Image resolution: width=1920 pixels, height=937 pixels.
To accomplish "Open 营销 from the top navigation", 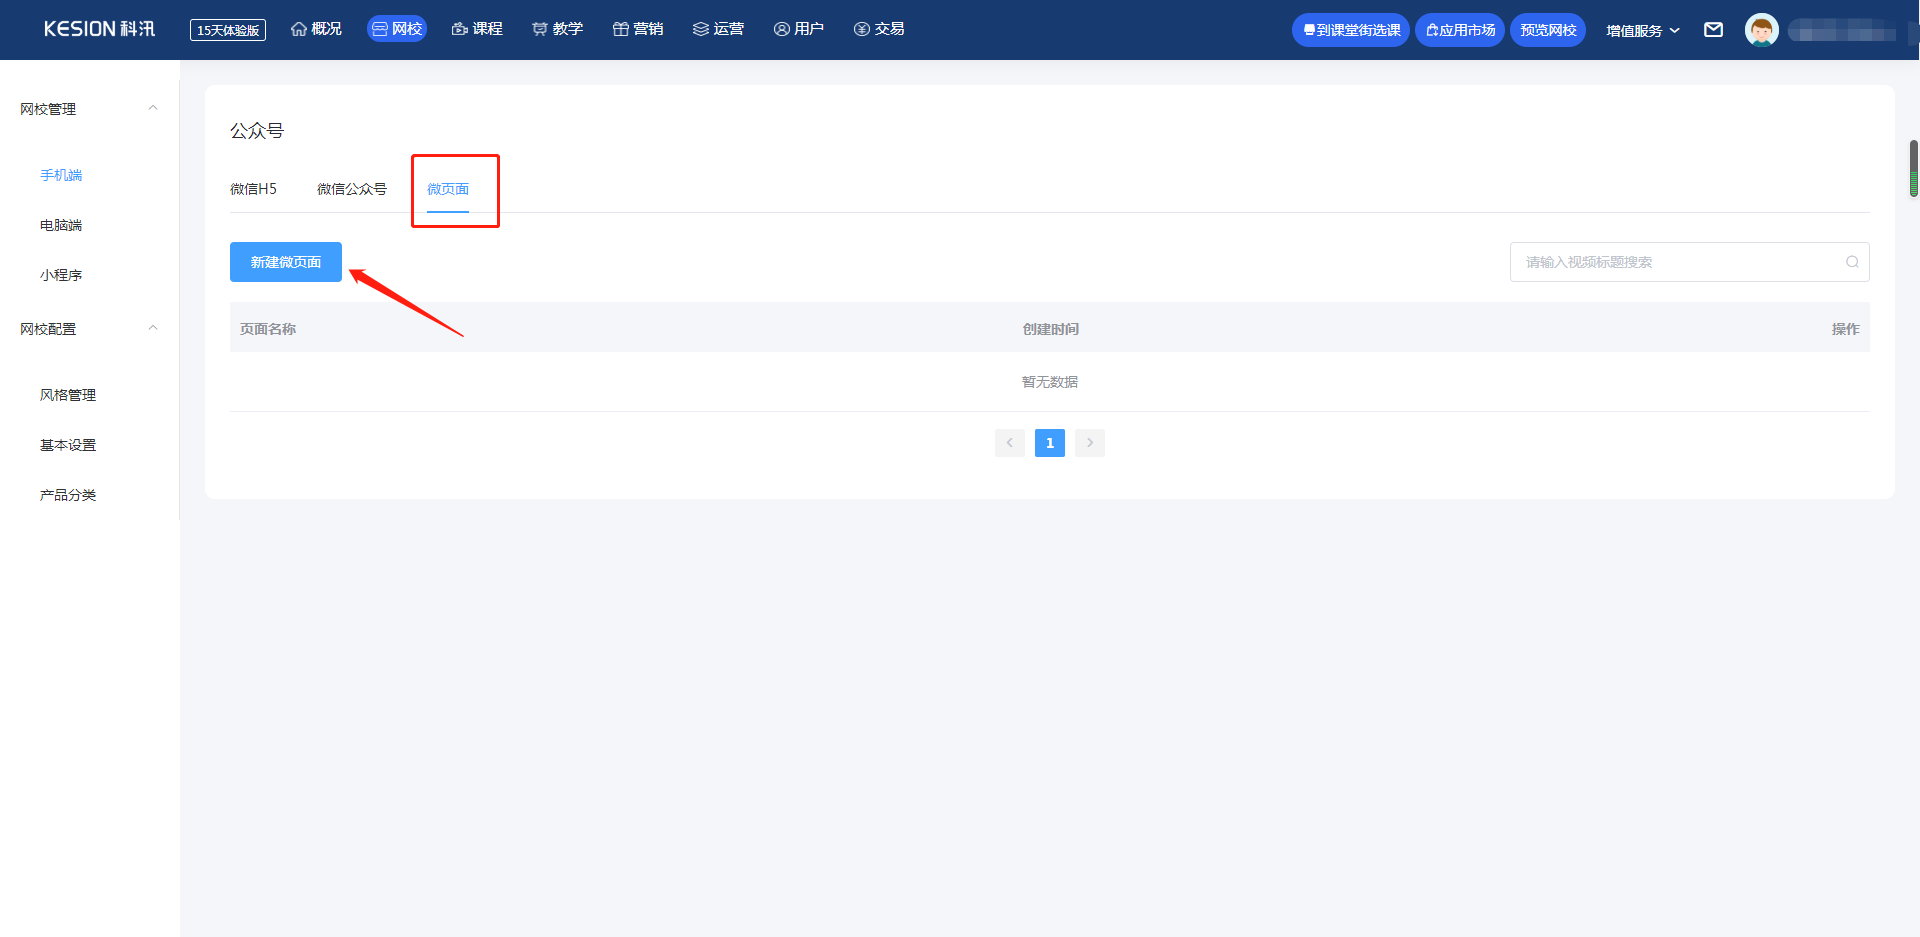I will click(x=638, y=29).
